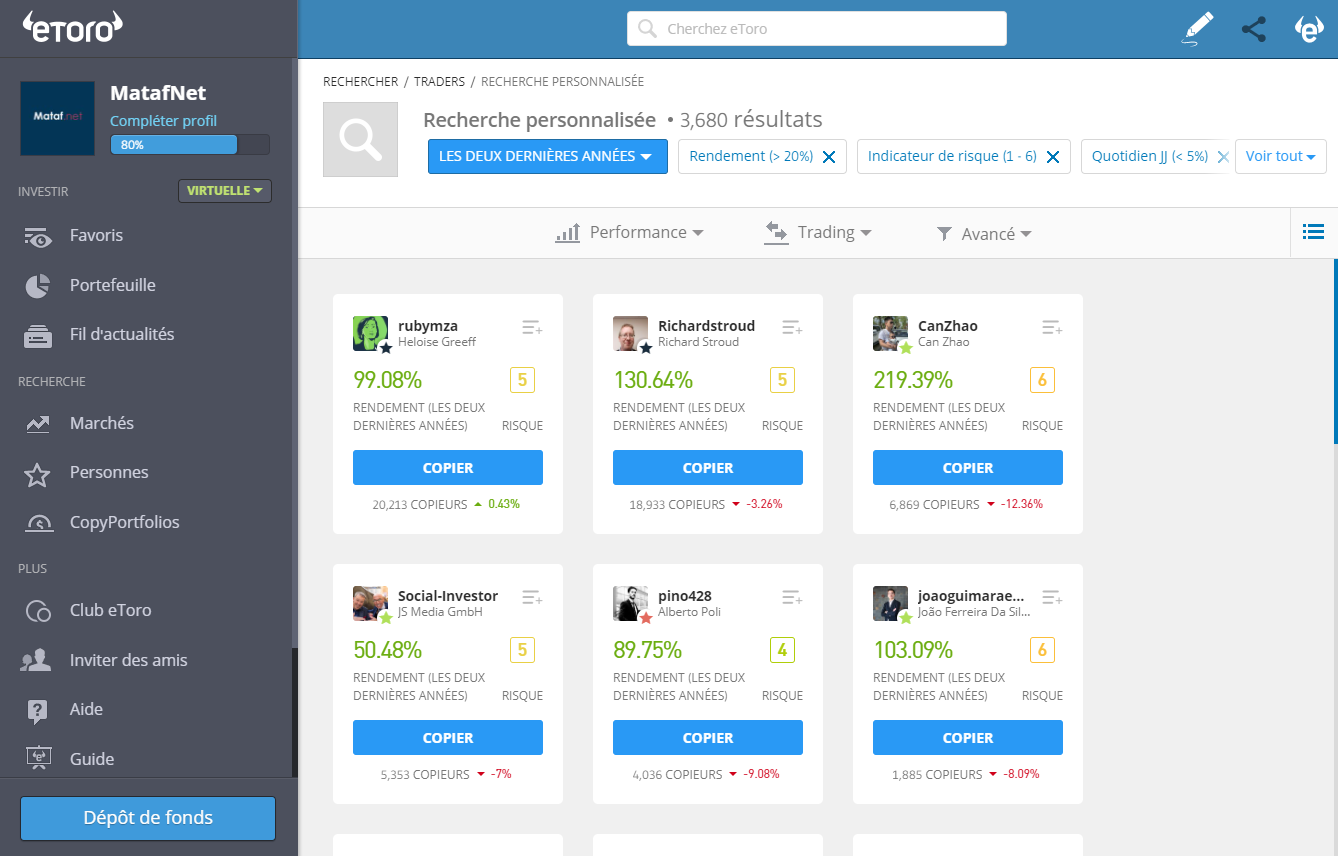
Task: Add Richardstroud to watchlist
Action: point(792,327)
